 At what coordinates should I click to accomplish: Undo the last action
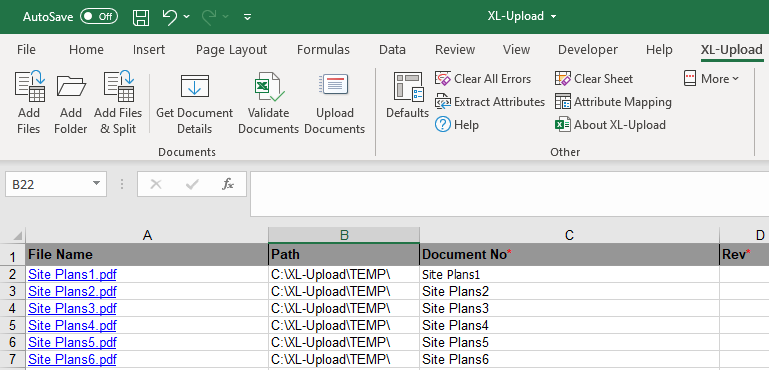[170, 17]
